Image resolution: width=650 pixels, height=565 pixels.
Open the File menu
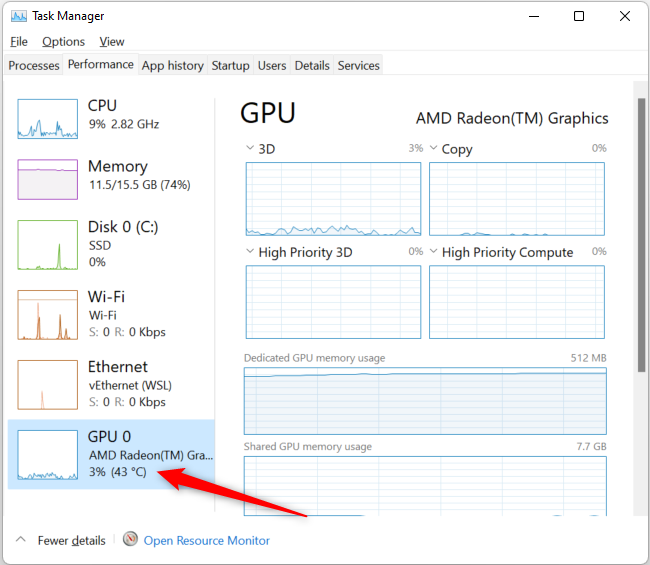click(x=19, y=42)
